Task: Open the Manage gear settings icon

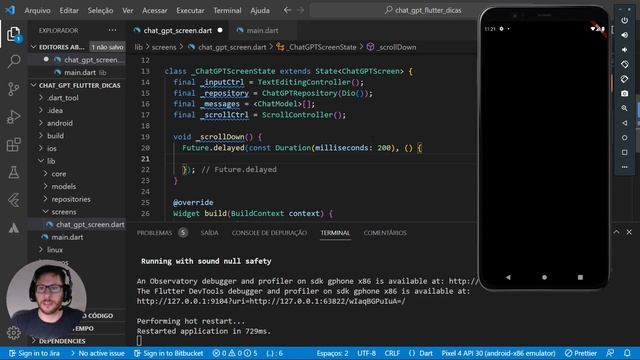Action: [13, 333]
